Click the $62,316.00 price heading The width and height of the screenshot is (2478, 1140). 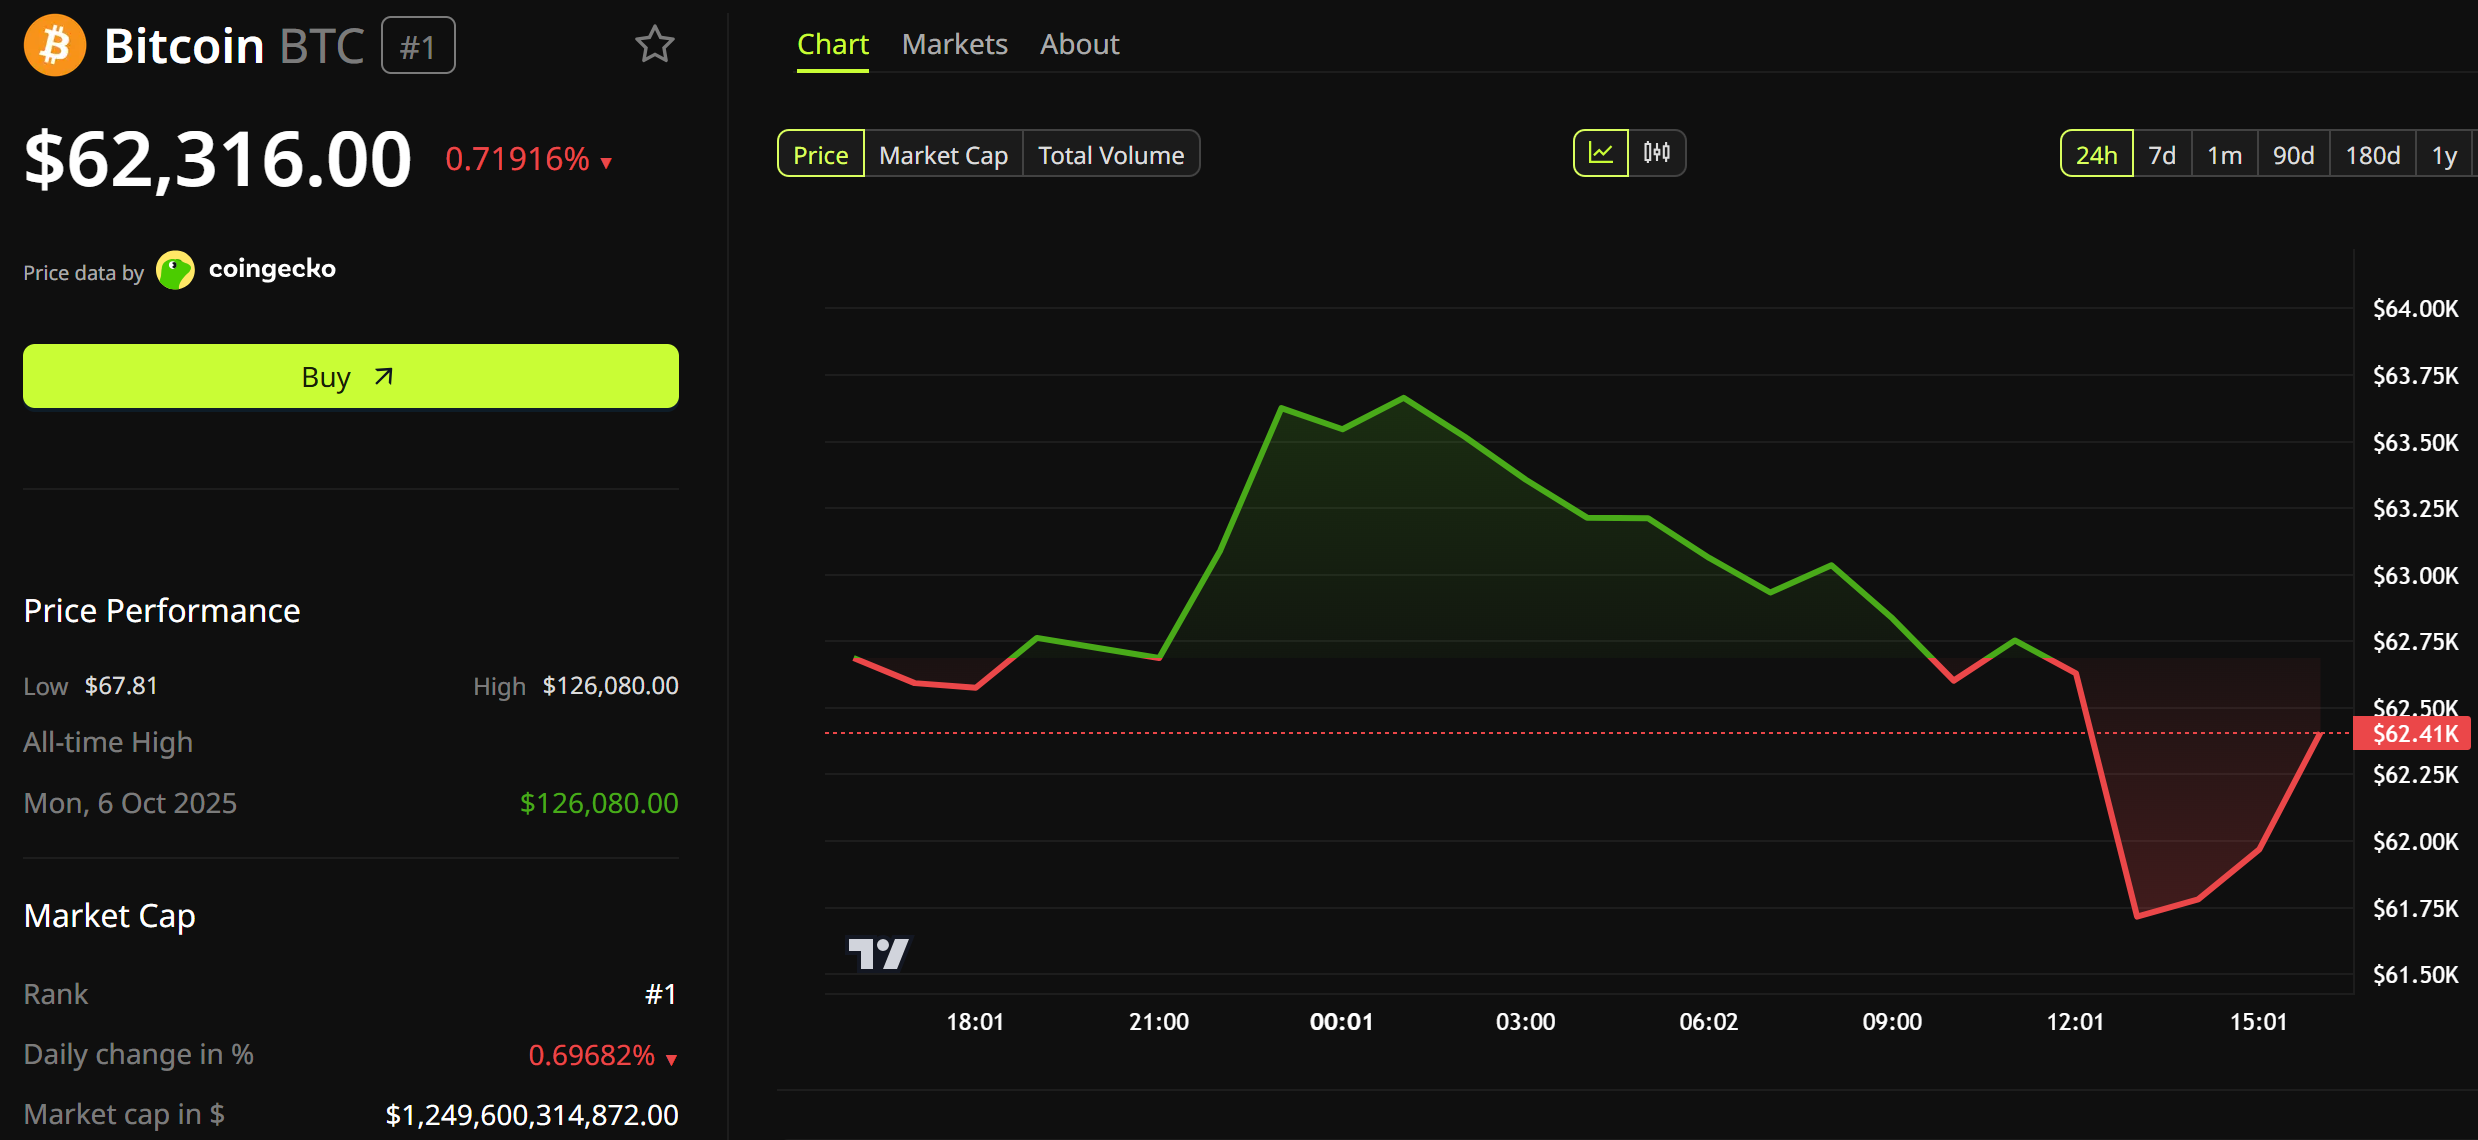pos(218,158)
